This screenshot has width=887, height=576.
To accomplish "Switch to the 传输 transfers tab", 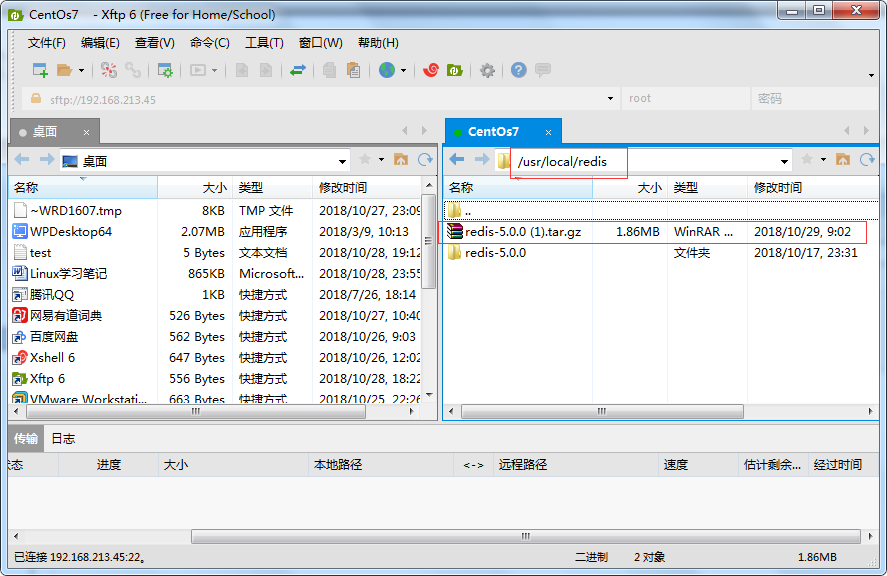I will (26, 439).
